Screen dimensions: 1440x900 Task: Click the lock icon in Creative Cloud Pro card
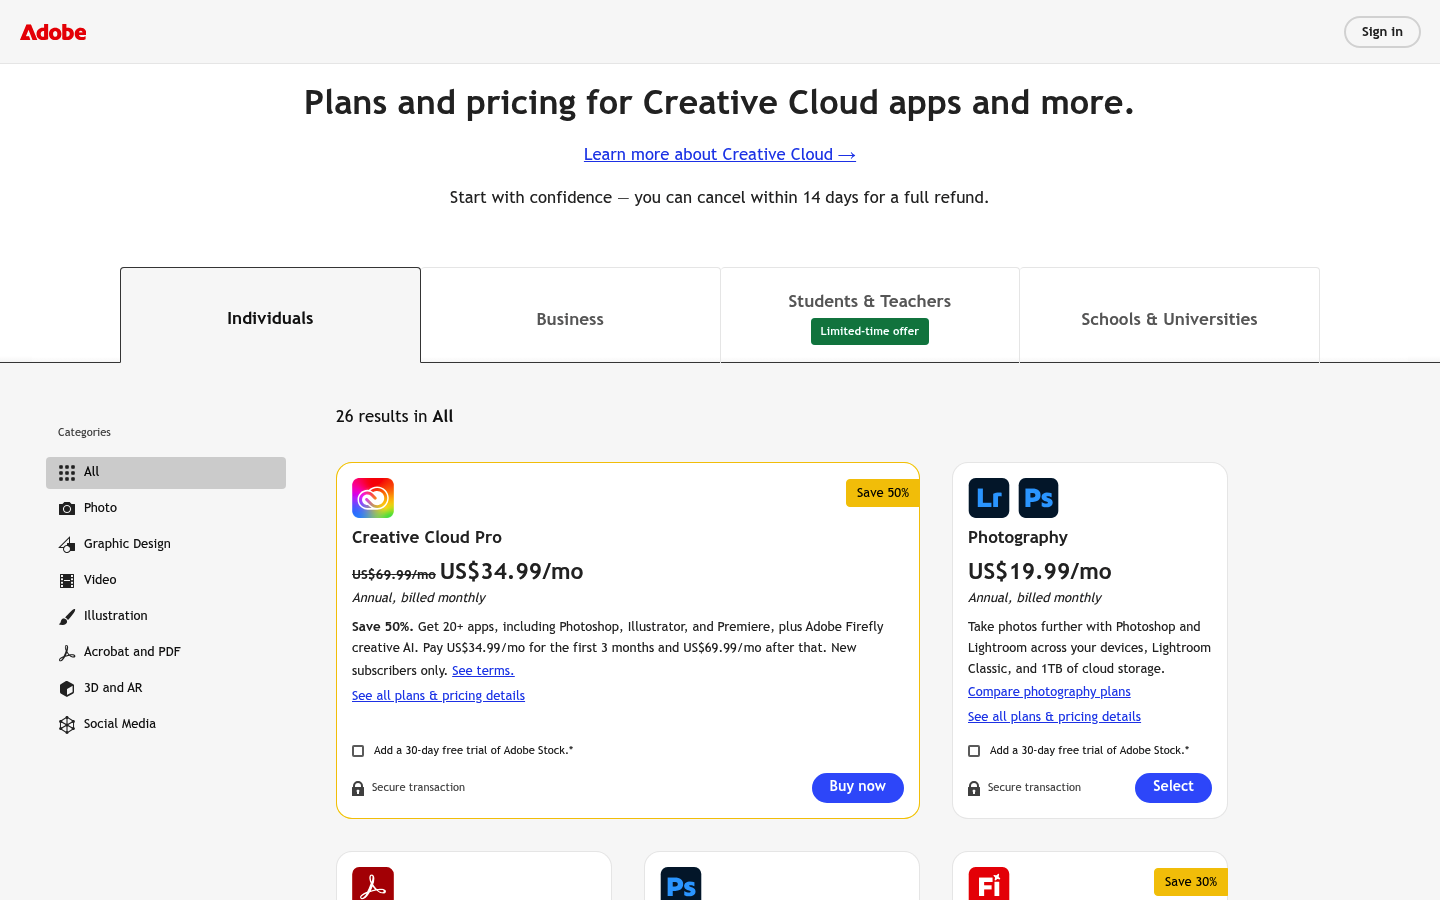point(358,789)
